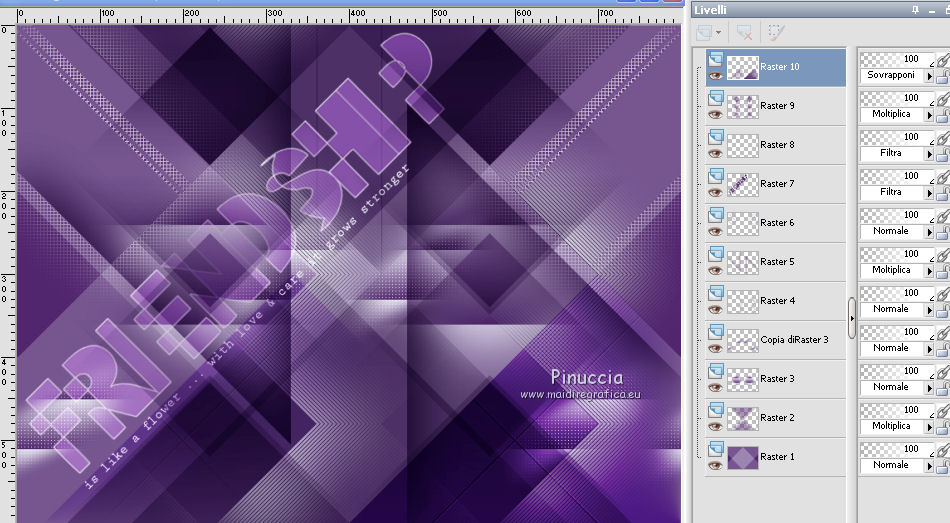Viewport: 950px width, 523px height.
Task: Click the link chain icon for Raster 1
Action: (x=943, y=449)
